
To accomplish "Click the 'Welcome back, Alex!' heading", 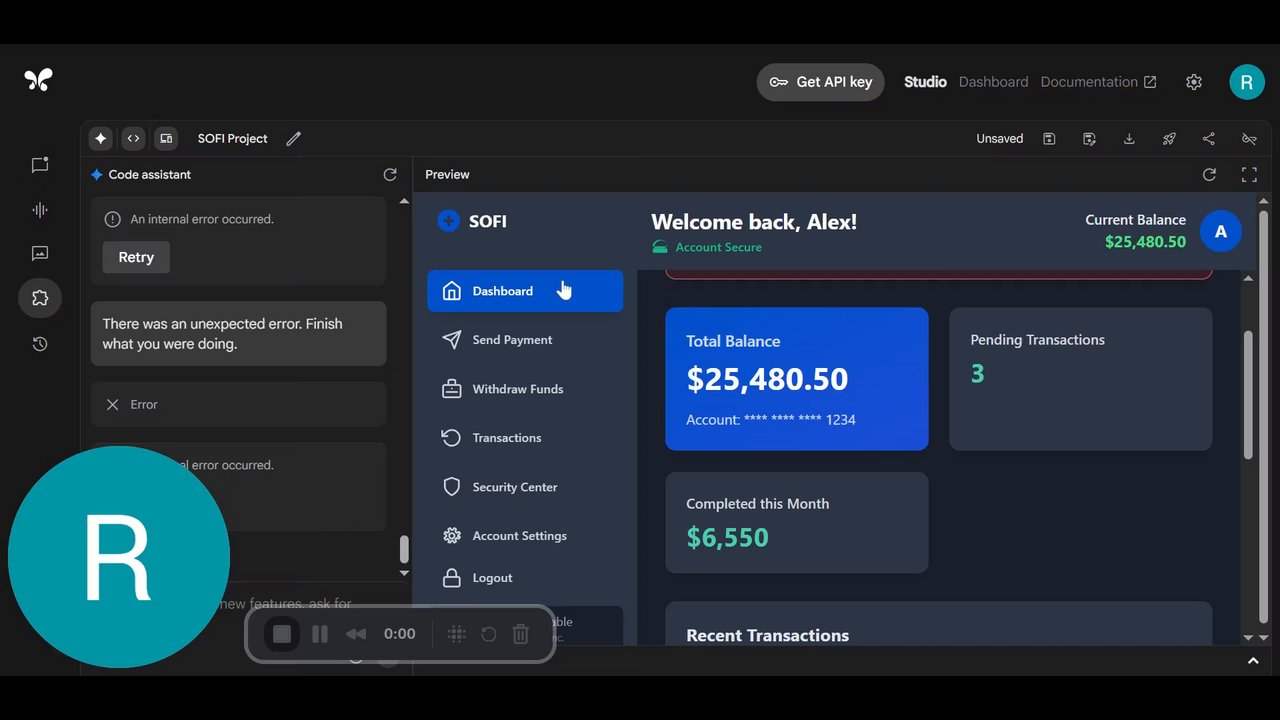I will 754,222.
